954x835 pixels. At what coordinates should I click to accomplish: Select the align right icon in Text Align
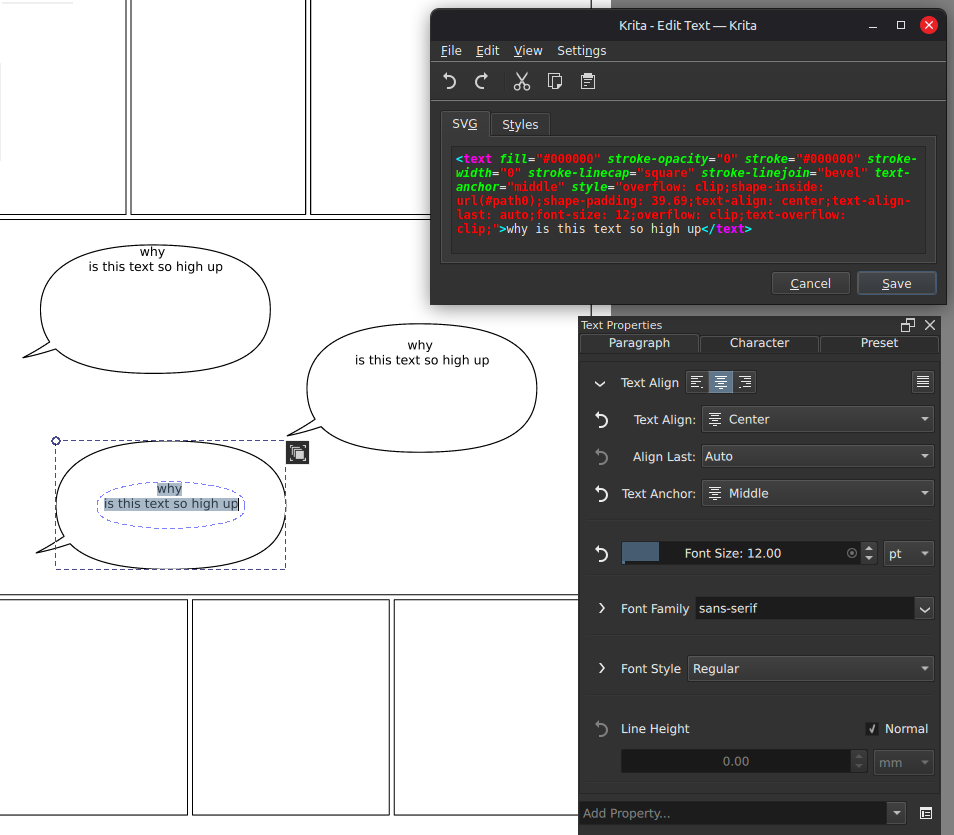tap(744, 382)
